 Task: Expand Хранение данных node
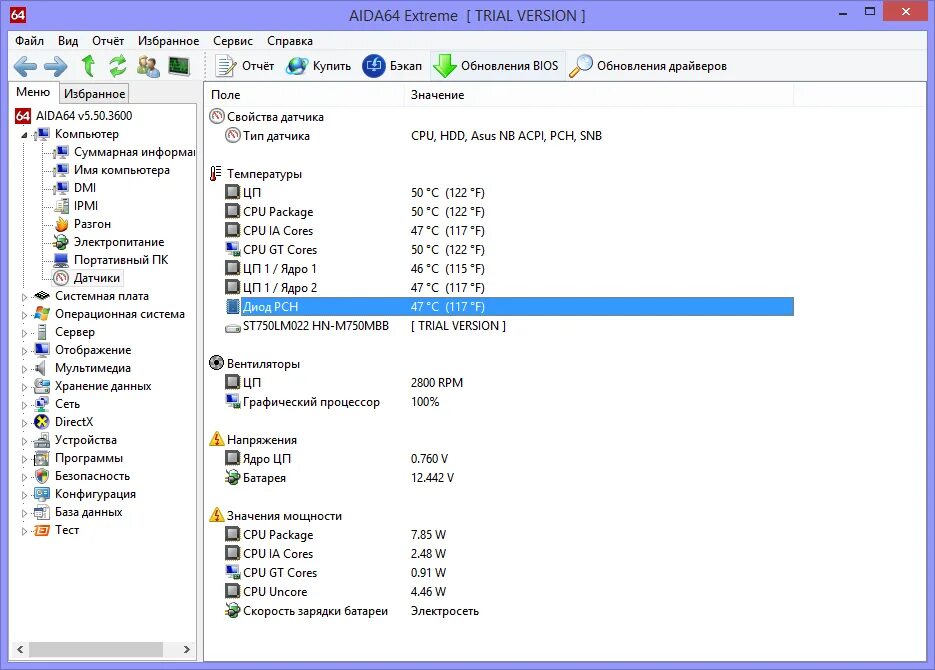point(24,386)
